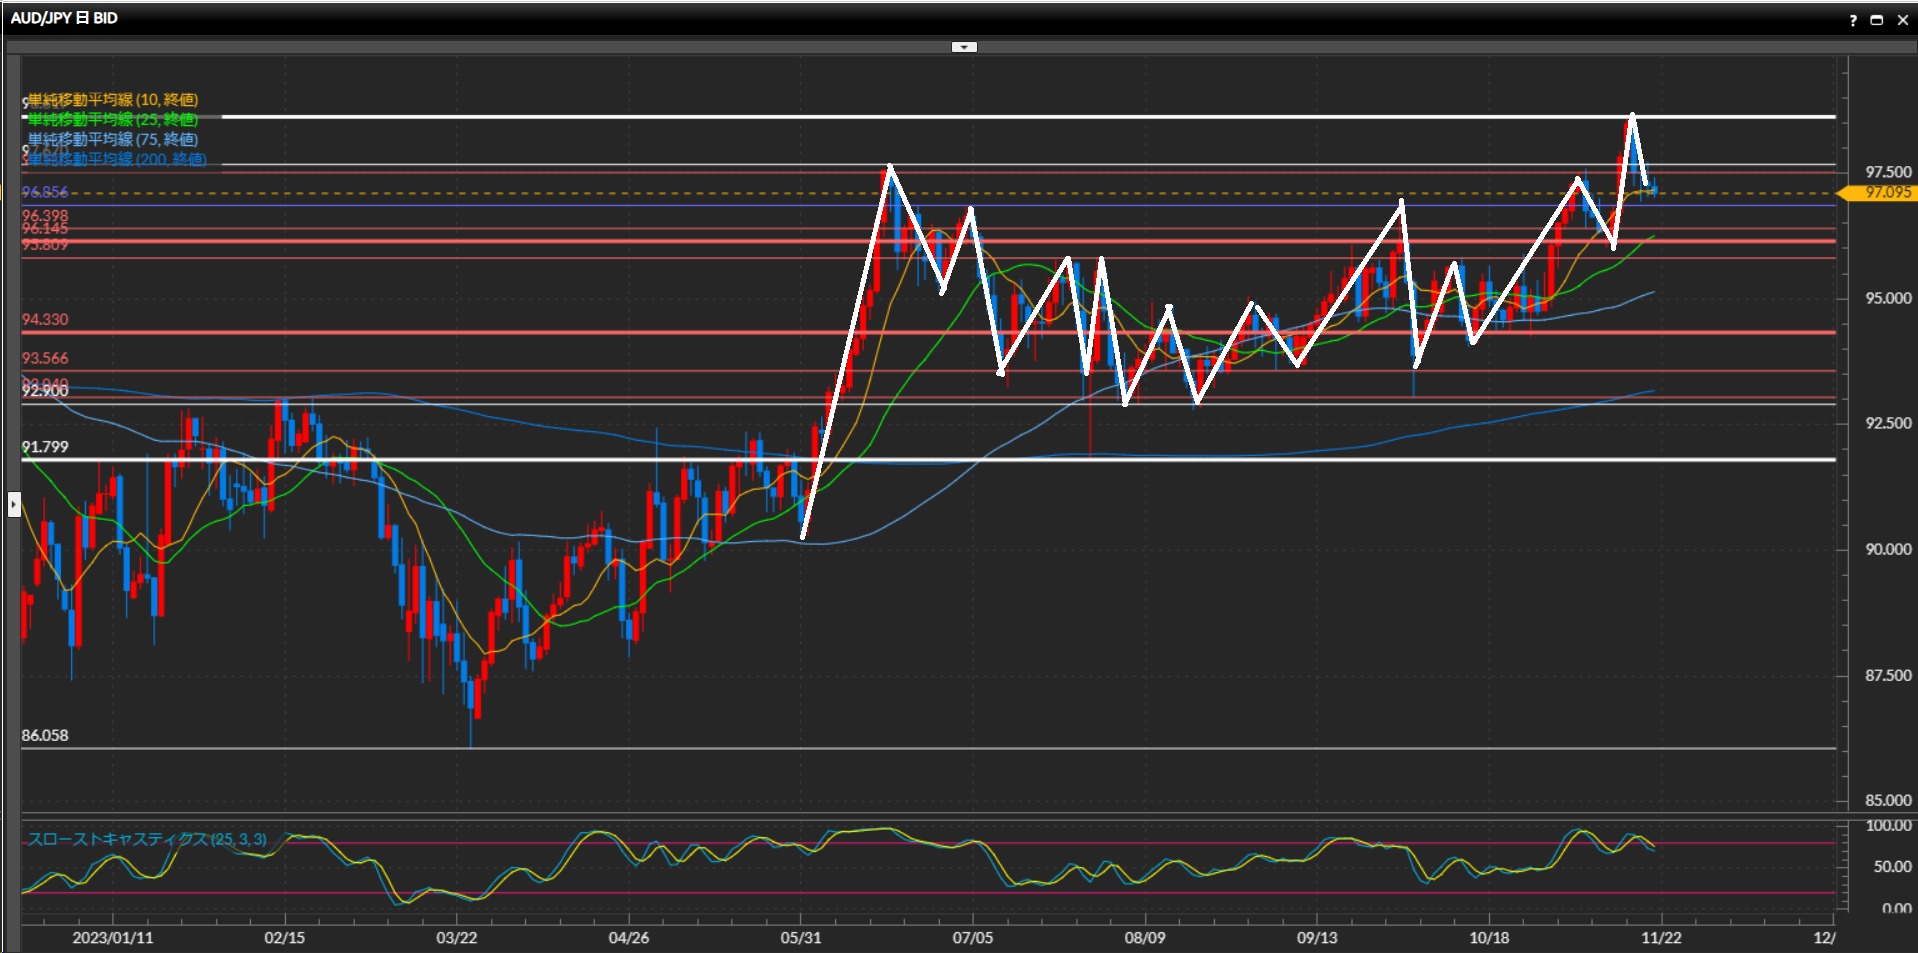Viewport: 1918px width, 953px height.
Task: Maximize the AUD/JPY chart window
Action: 1877,20
